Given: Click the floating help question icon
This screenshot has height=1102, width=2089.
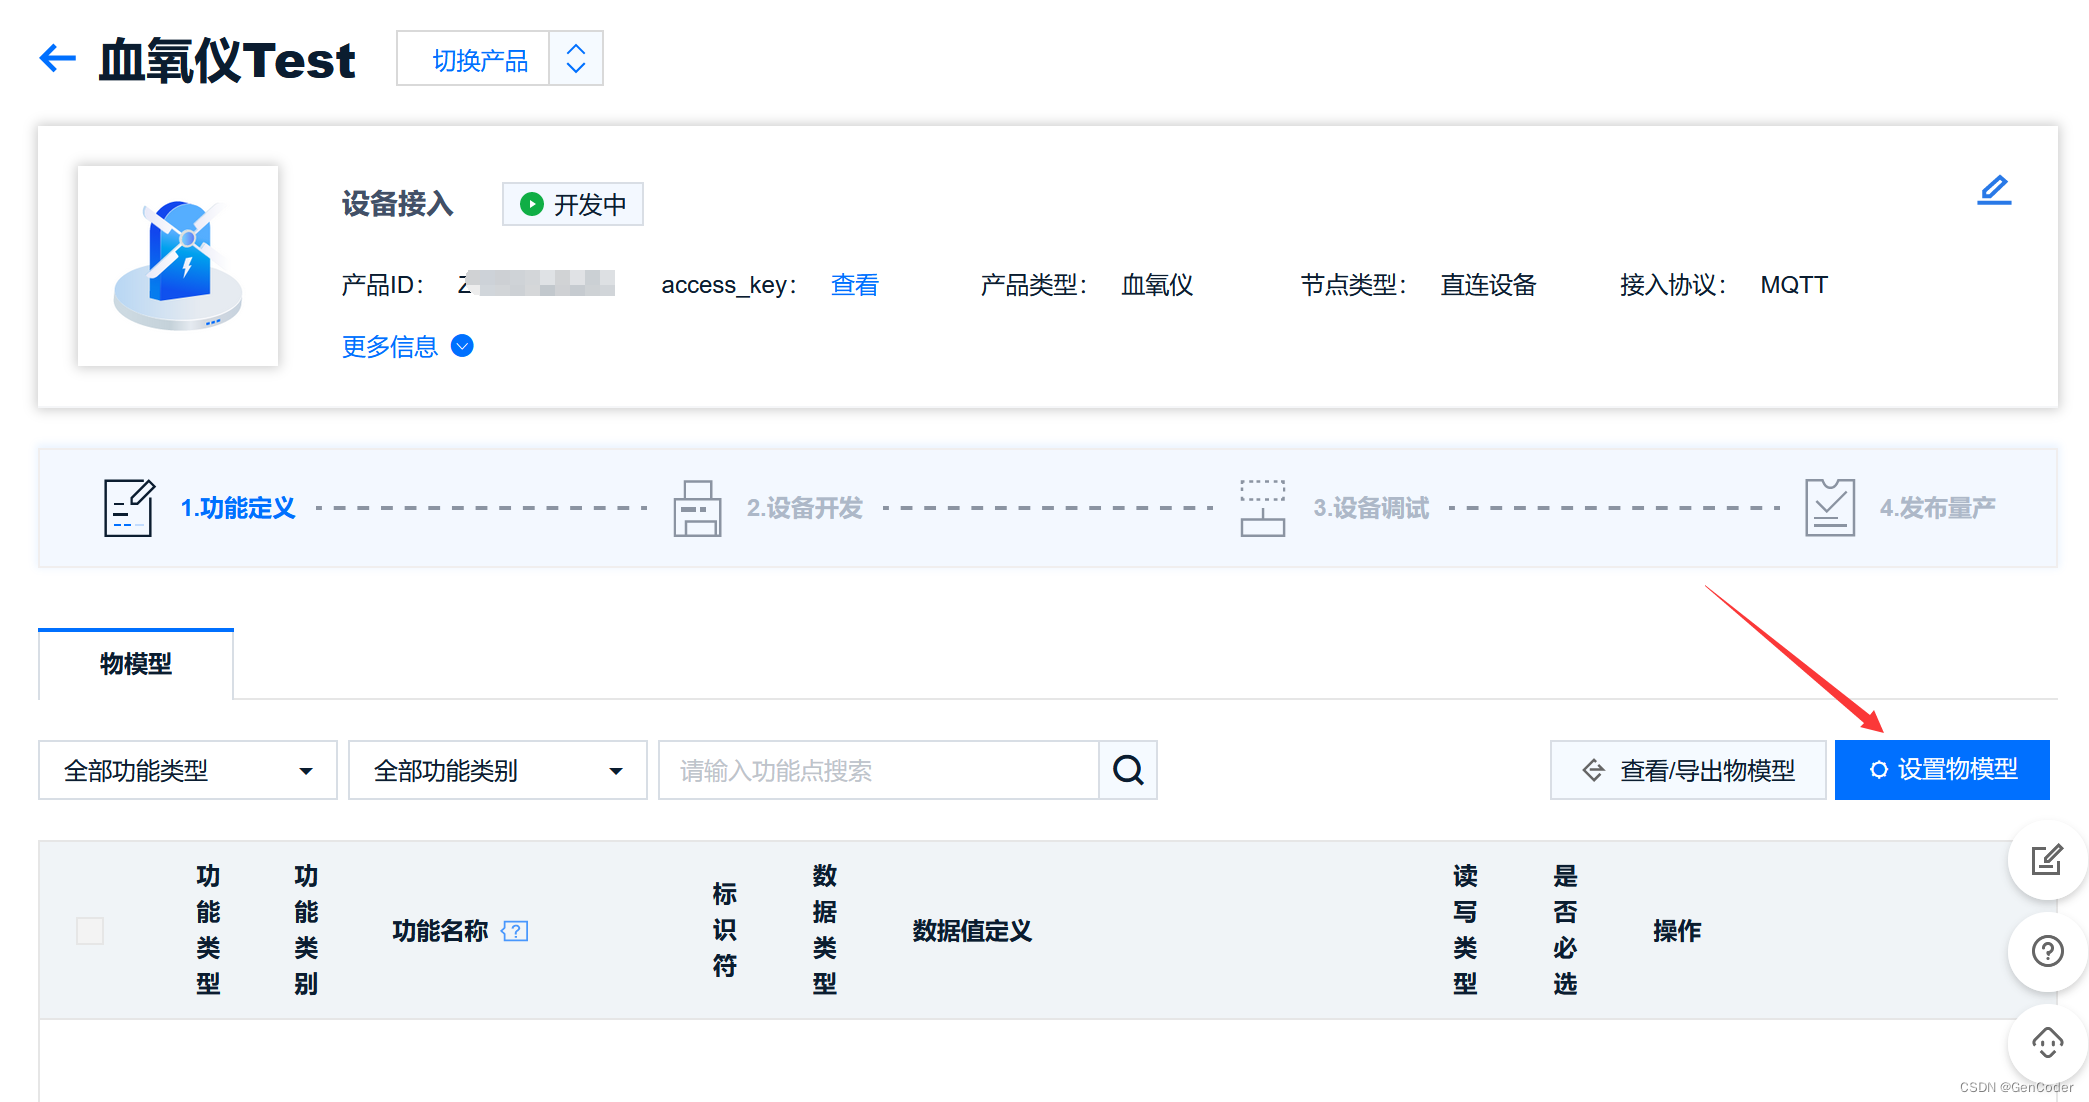Looking at the screenshot, I should pos(2046,951).
